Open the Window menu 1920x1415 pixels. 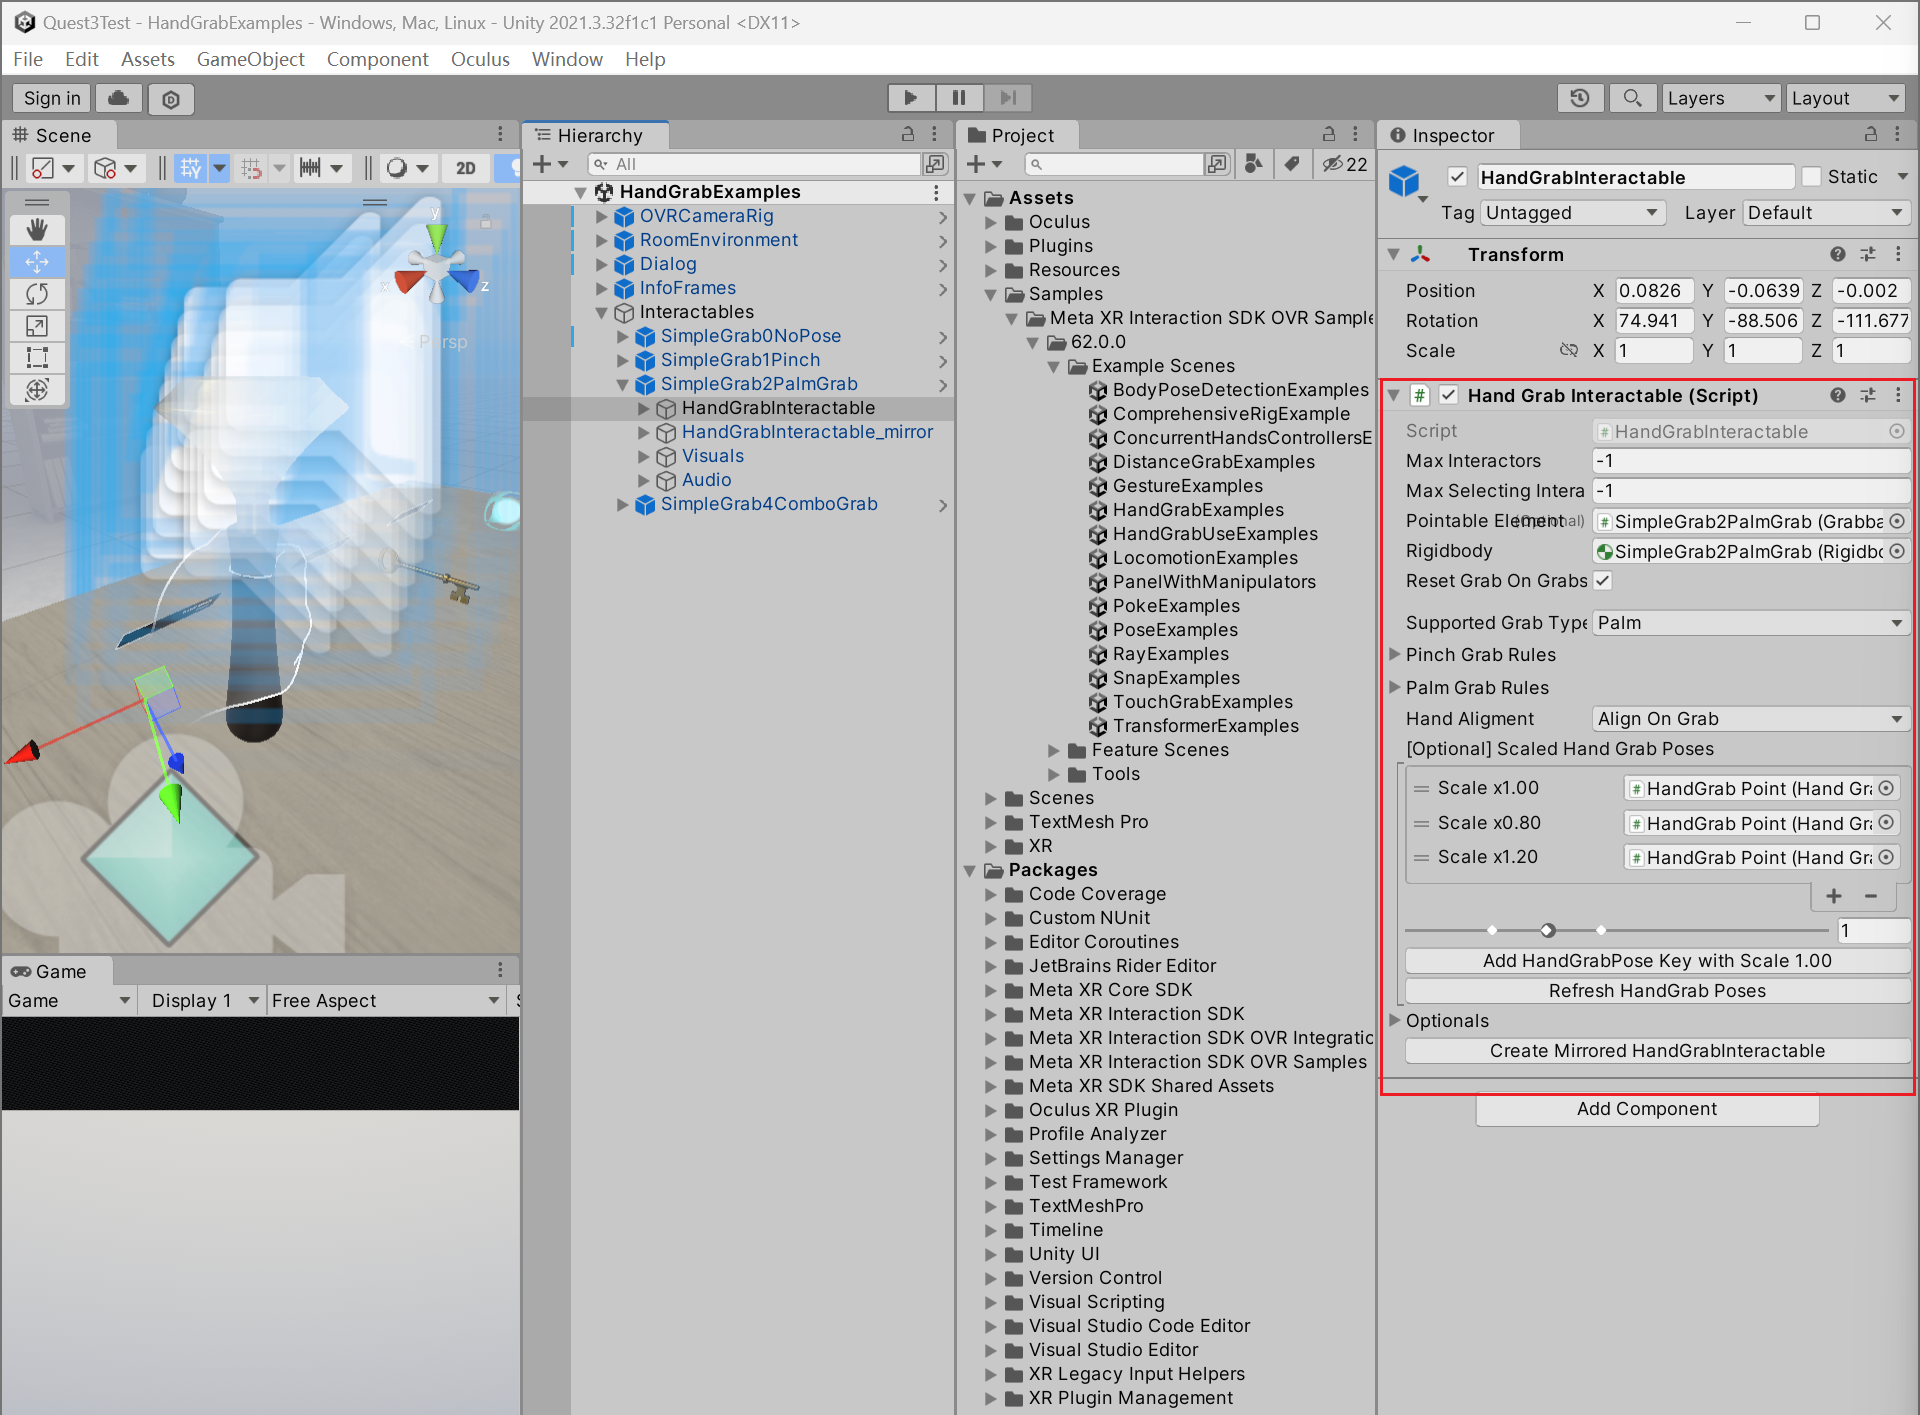(x=567, y=59)
